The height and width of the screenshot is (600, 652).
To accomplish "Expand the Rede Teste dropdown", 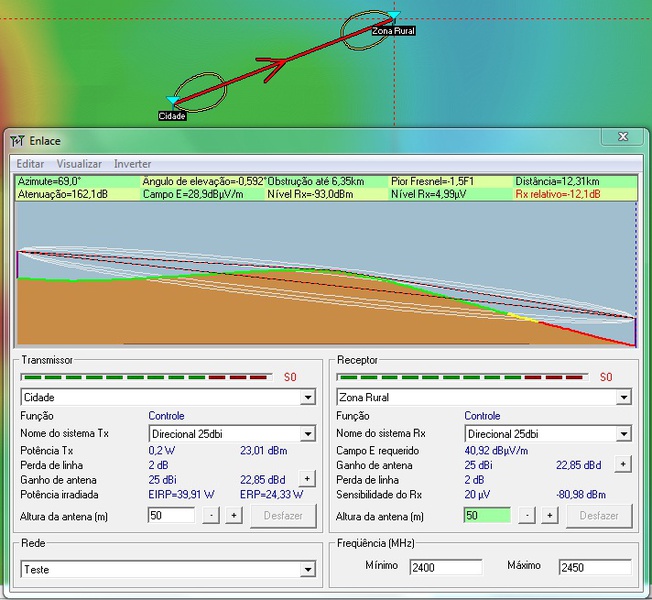I will (x=308, y=569).
